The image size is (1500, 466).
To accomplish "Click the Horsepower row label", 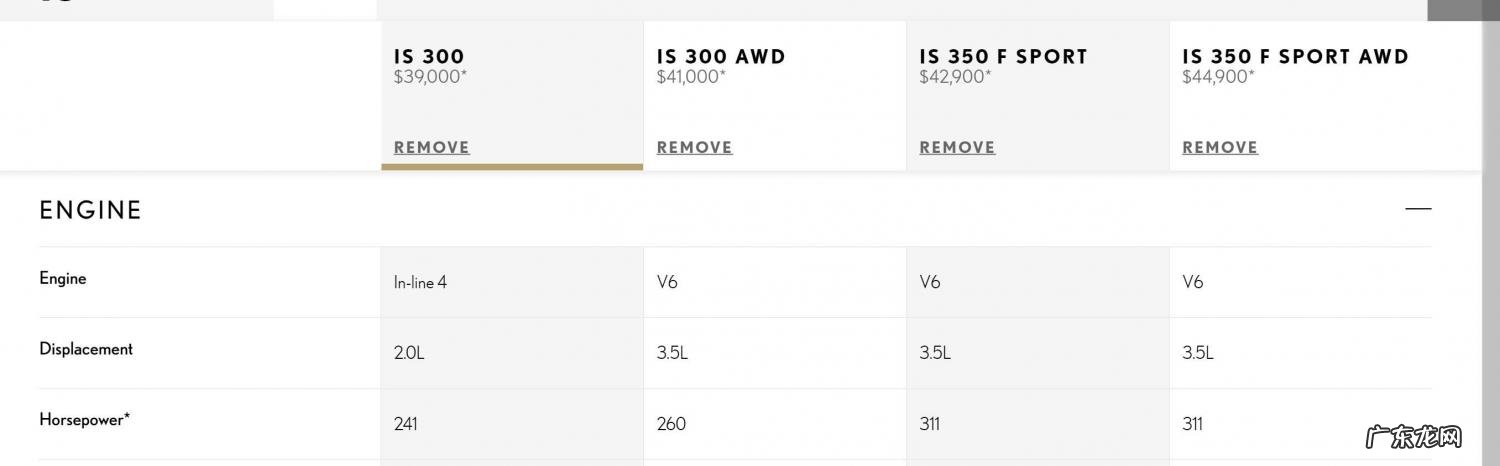I will click(x=84, y=420).
